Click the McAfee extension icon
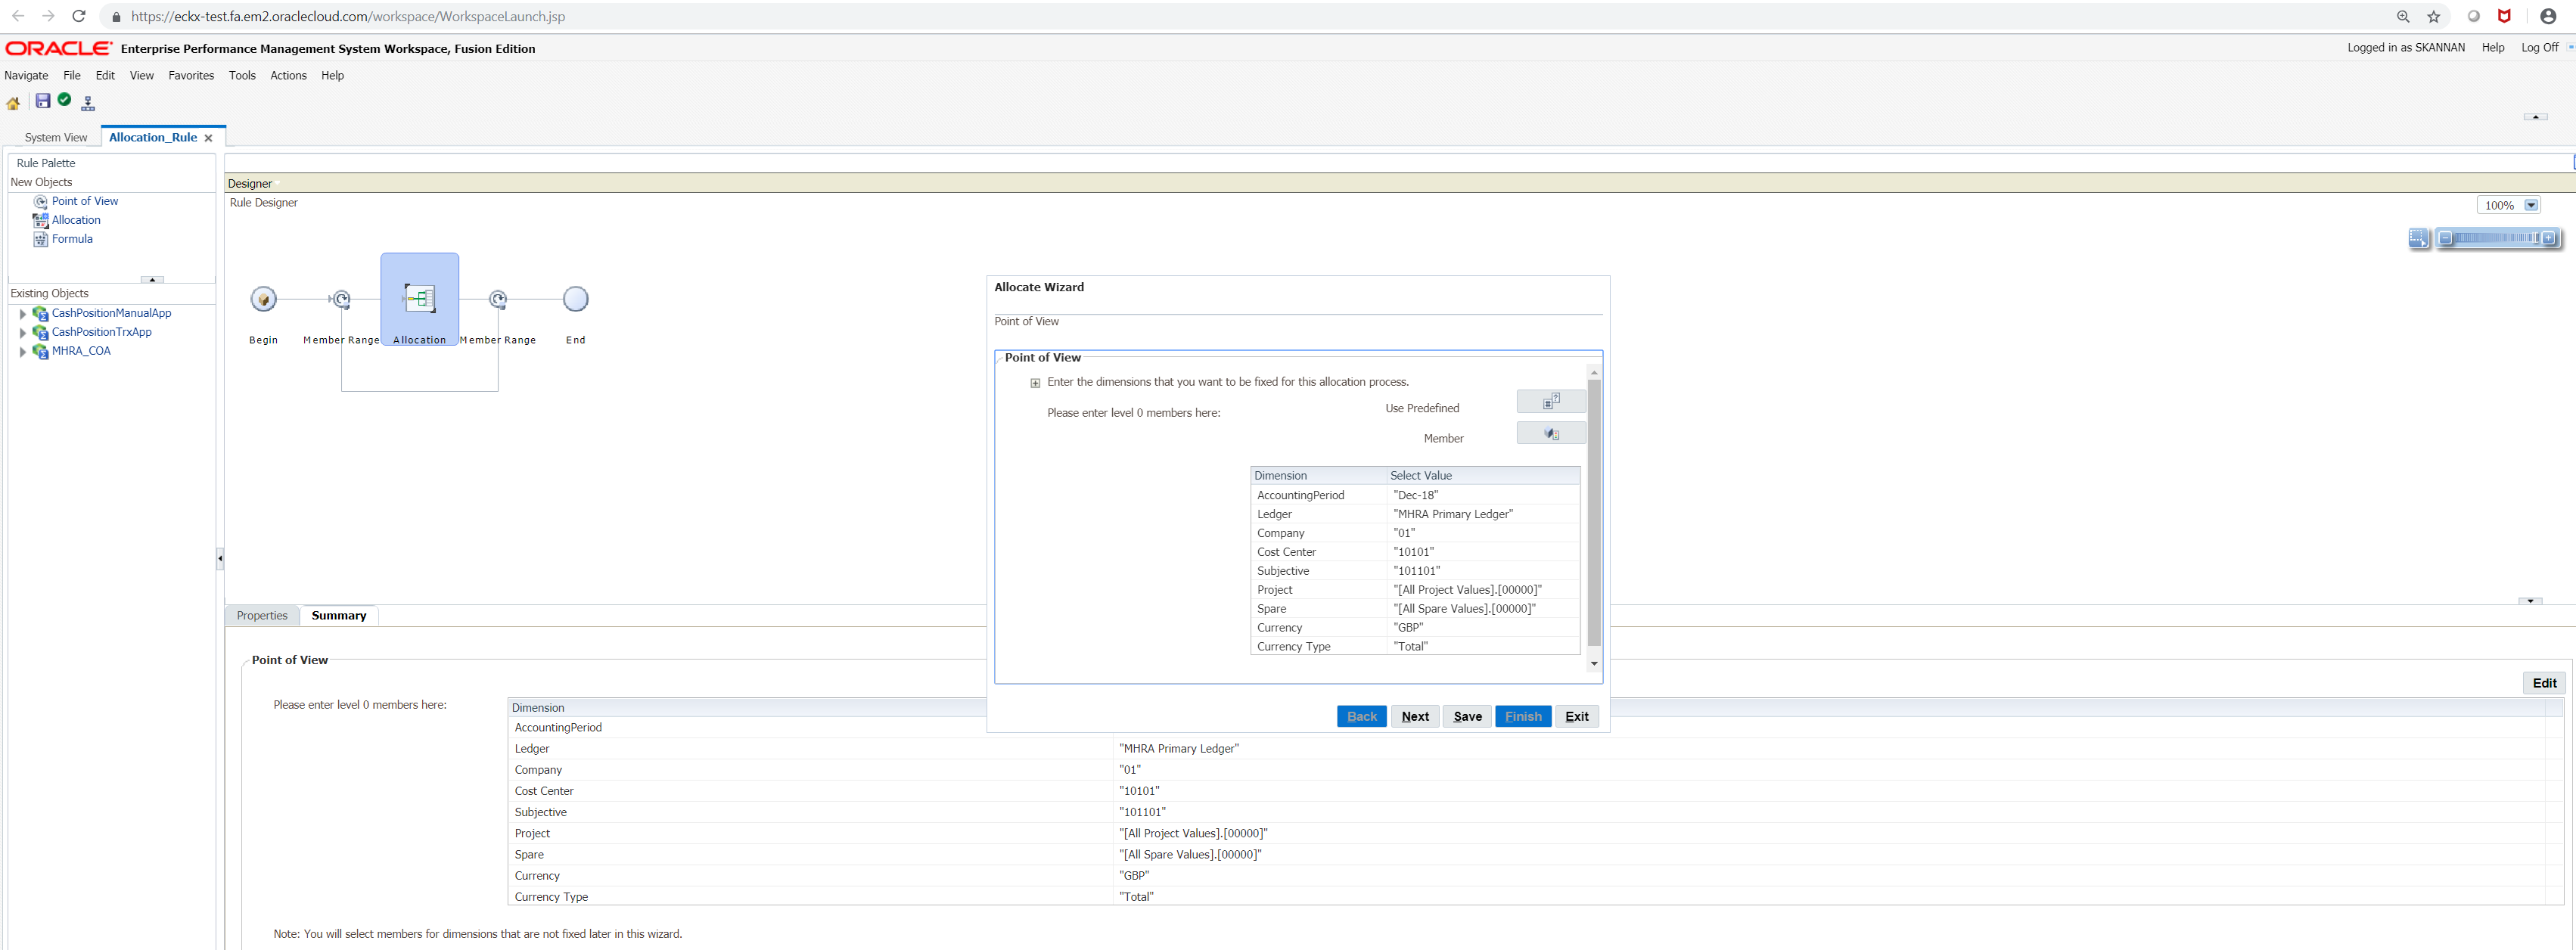The image size is (2576, 950). point(2504,16)
